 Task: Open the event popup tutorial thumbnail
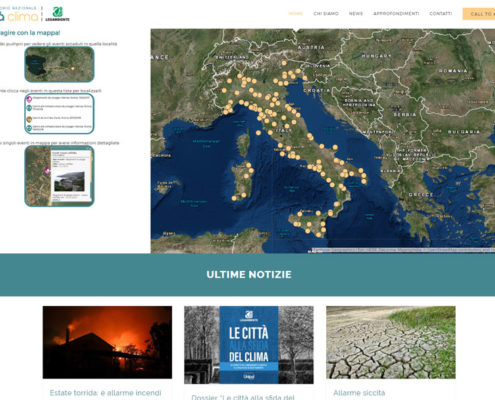[x=59, y=176]
